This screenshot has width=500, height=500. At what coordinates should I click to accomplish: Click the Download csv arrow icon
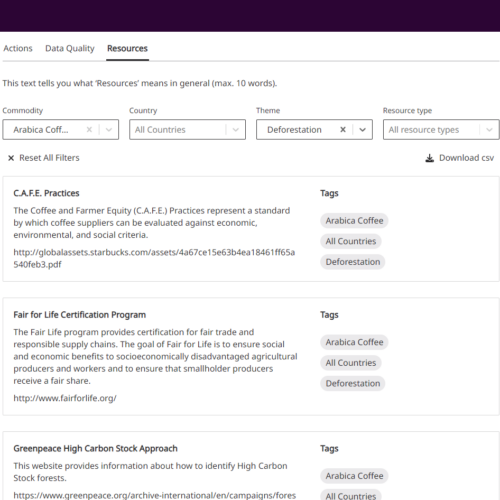430,158
